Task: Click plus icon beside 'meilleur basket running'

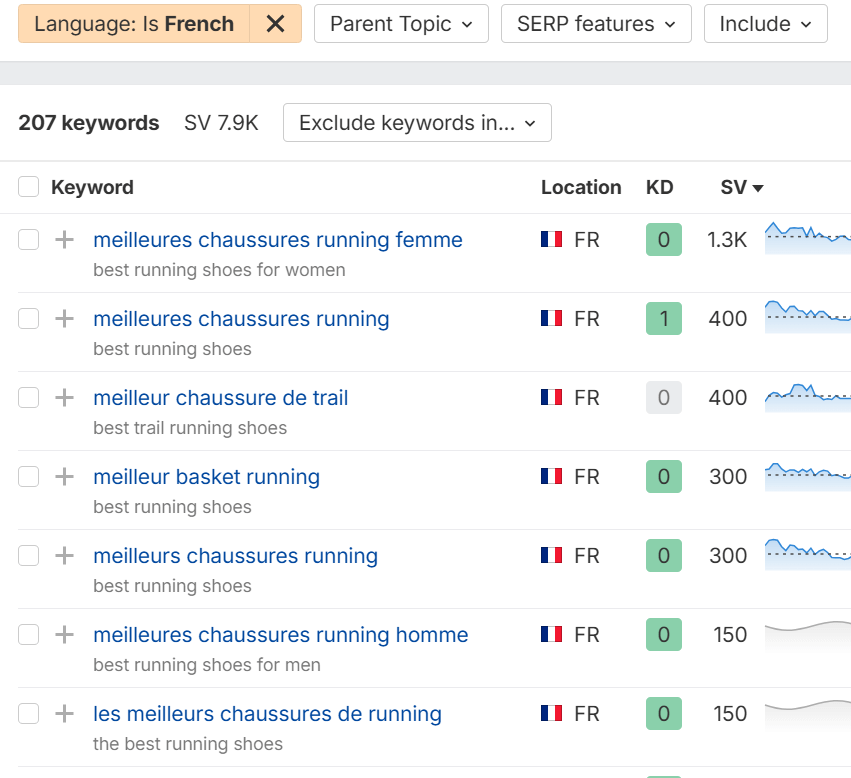Action: point(64,477)
